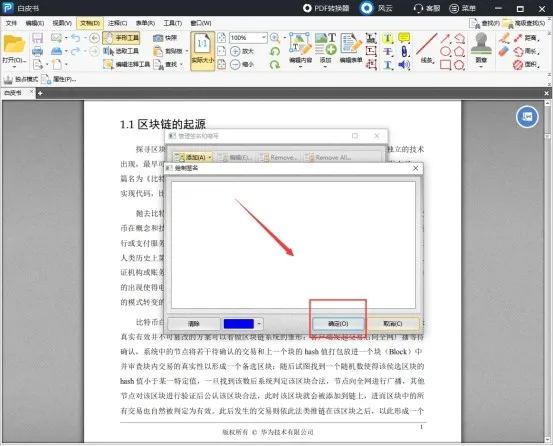Click the 快照 snapshot camera icon
Viewport: 553px width, 446px height.
(x=158, y=38)
